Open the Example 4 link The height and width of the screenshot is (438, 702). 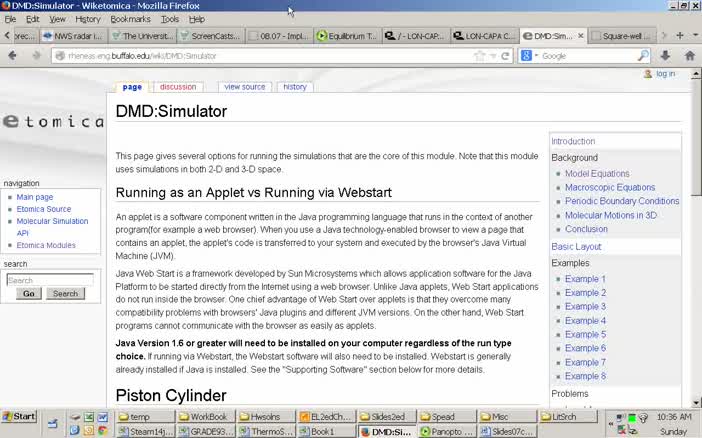(585, 321)
